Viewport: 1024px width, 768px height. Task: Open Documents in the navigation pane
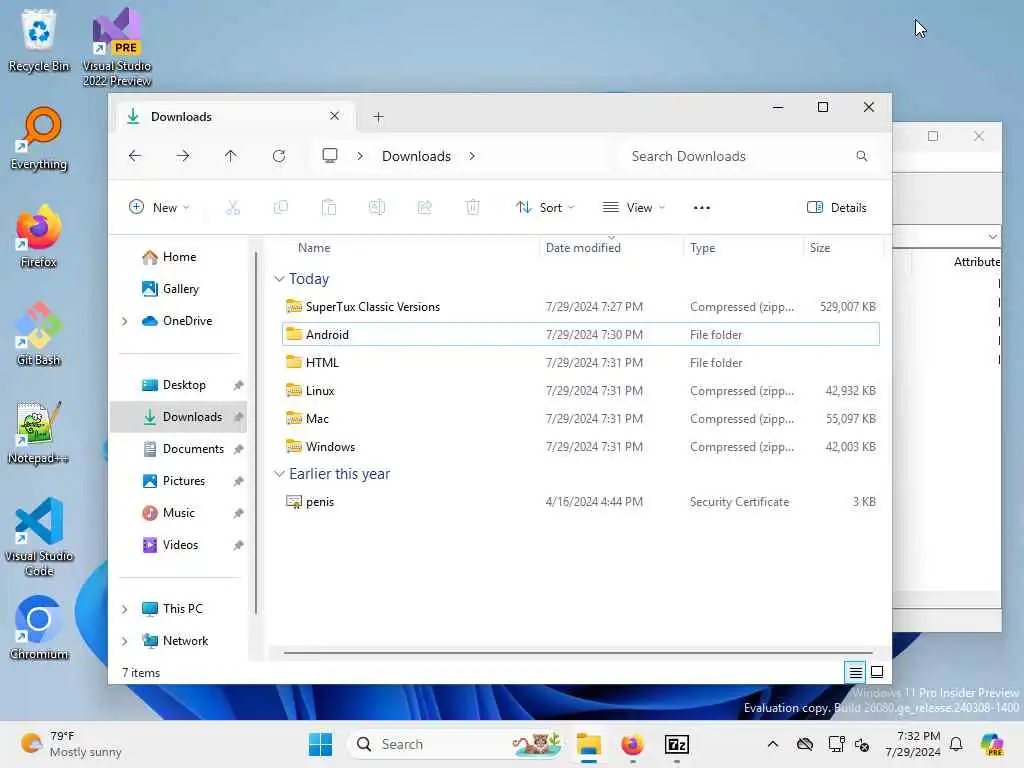tap(178, 449)
